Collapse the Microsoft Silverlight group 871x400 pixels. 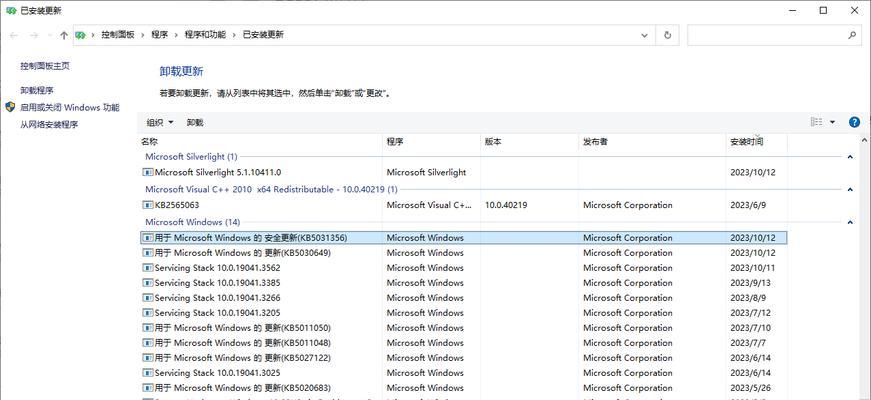(850, 157)
